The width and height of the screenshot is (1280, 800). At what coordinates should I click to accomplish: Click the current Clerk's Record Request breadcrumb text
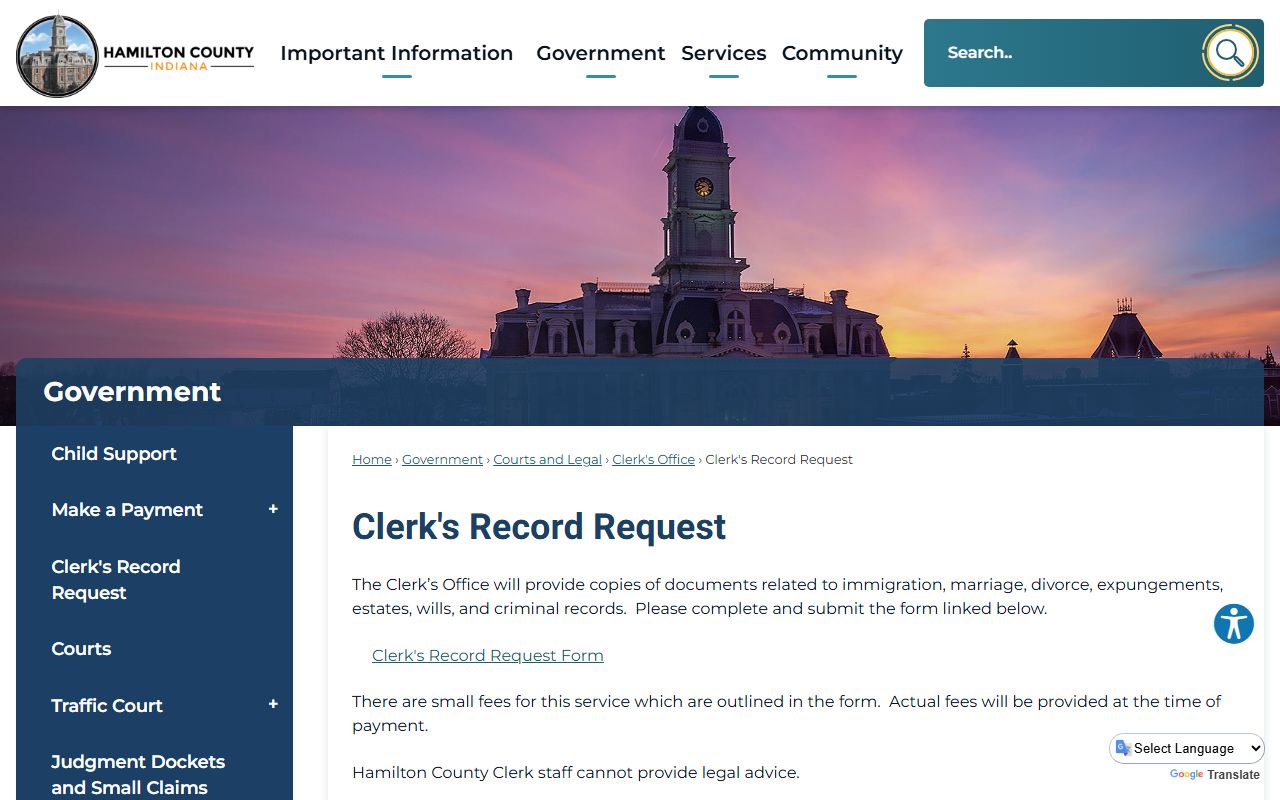point(779,460)
